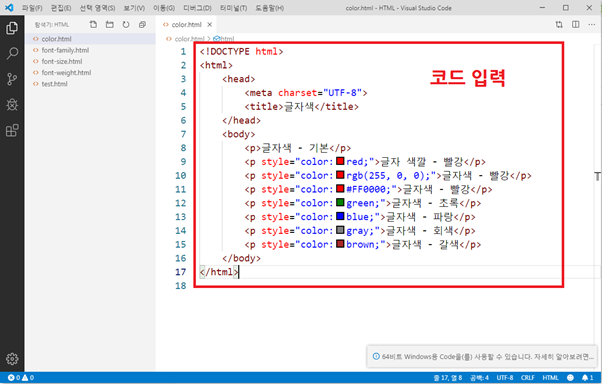Click the VS Code logo icon in title bar
The height and width of the screenshot is (384, 602).
[x=9, y=8]
